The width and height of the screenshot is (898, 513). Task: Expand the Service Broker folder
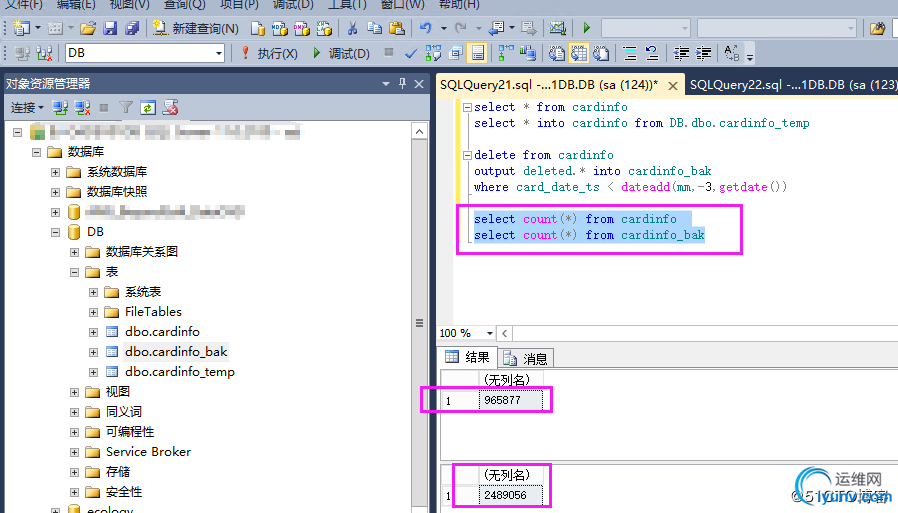(x=74, y=452)
